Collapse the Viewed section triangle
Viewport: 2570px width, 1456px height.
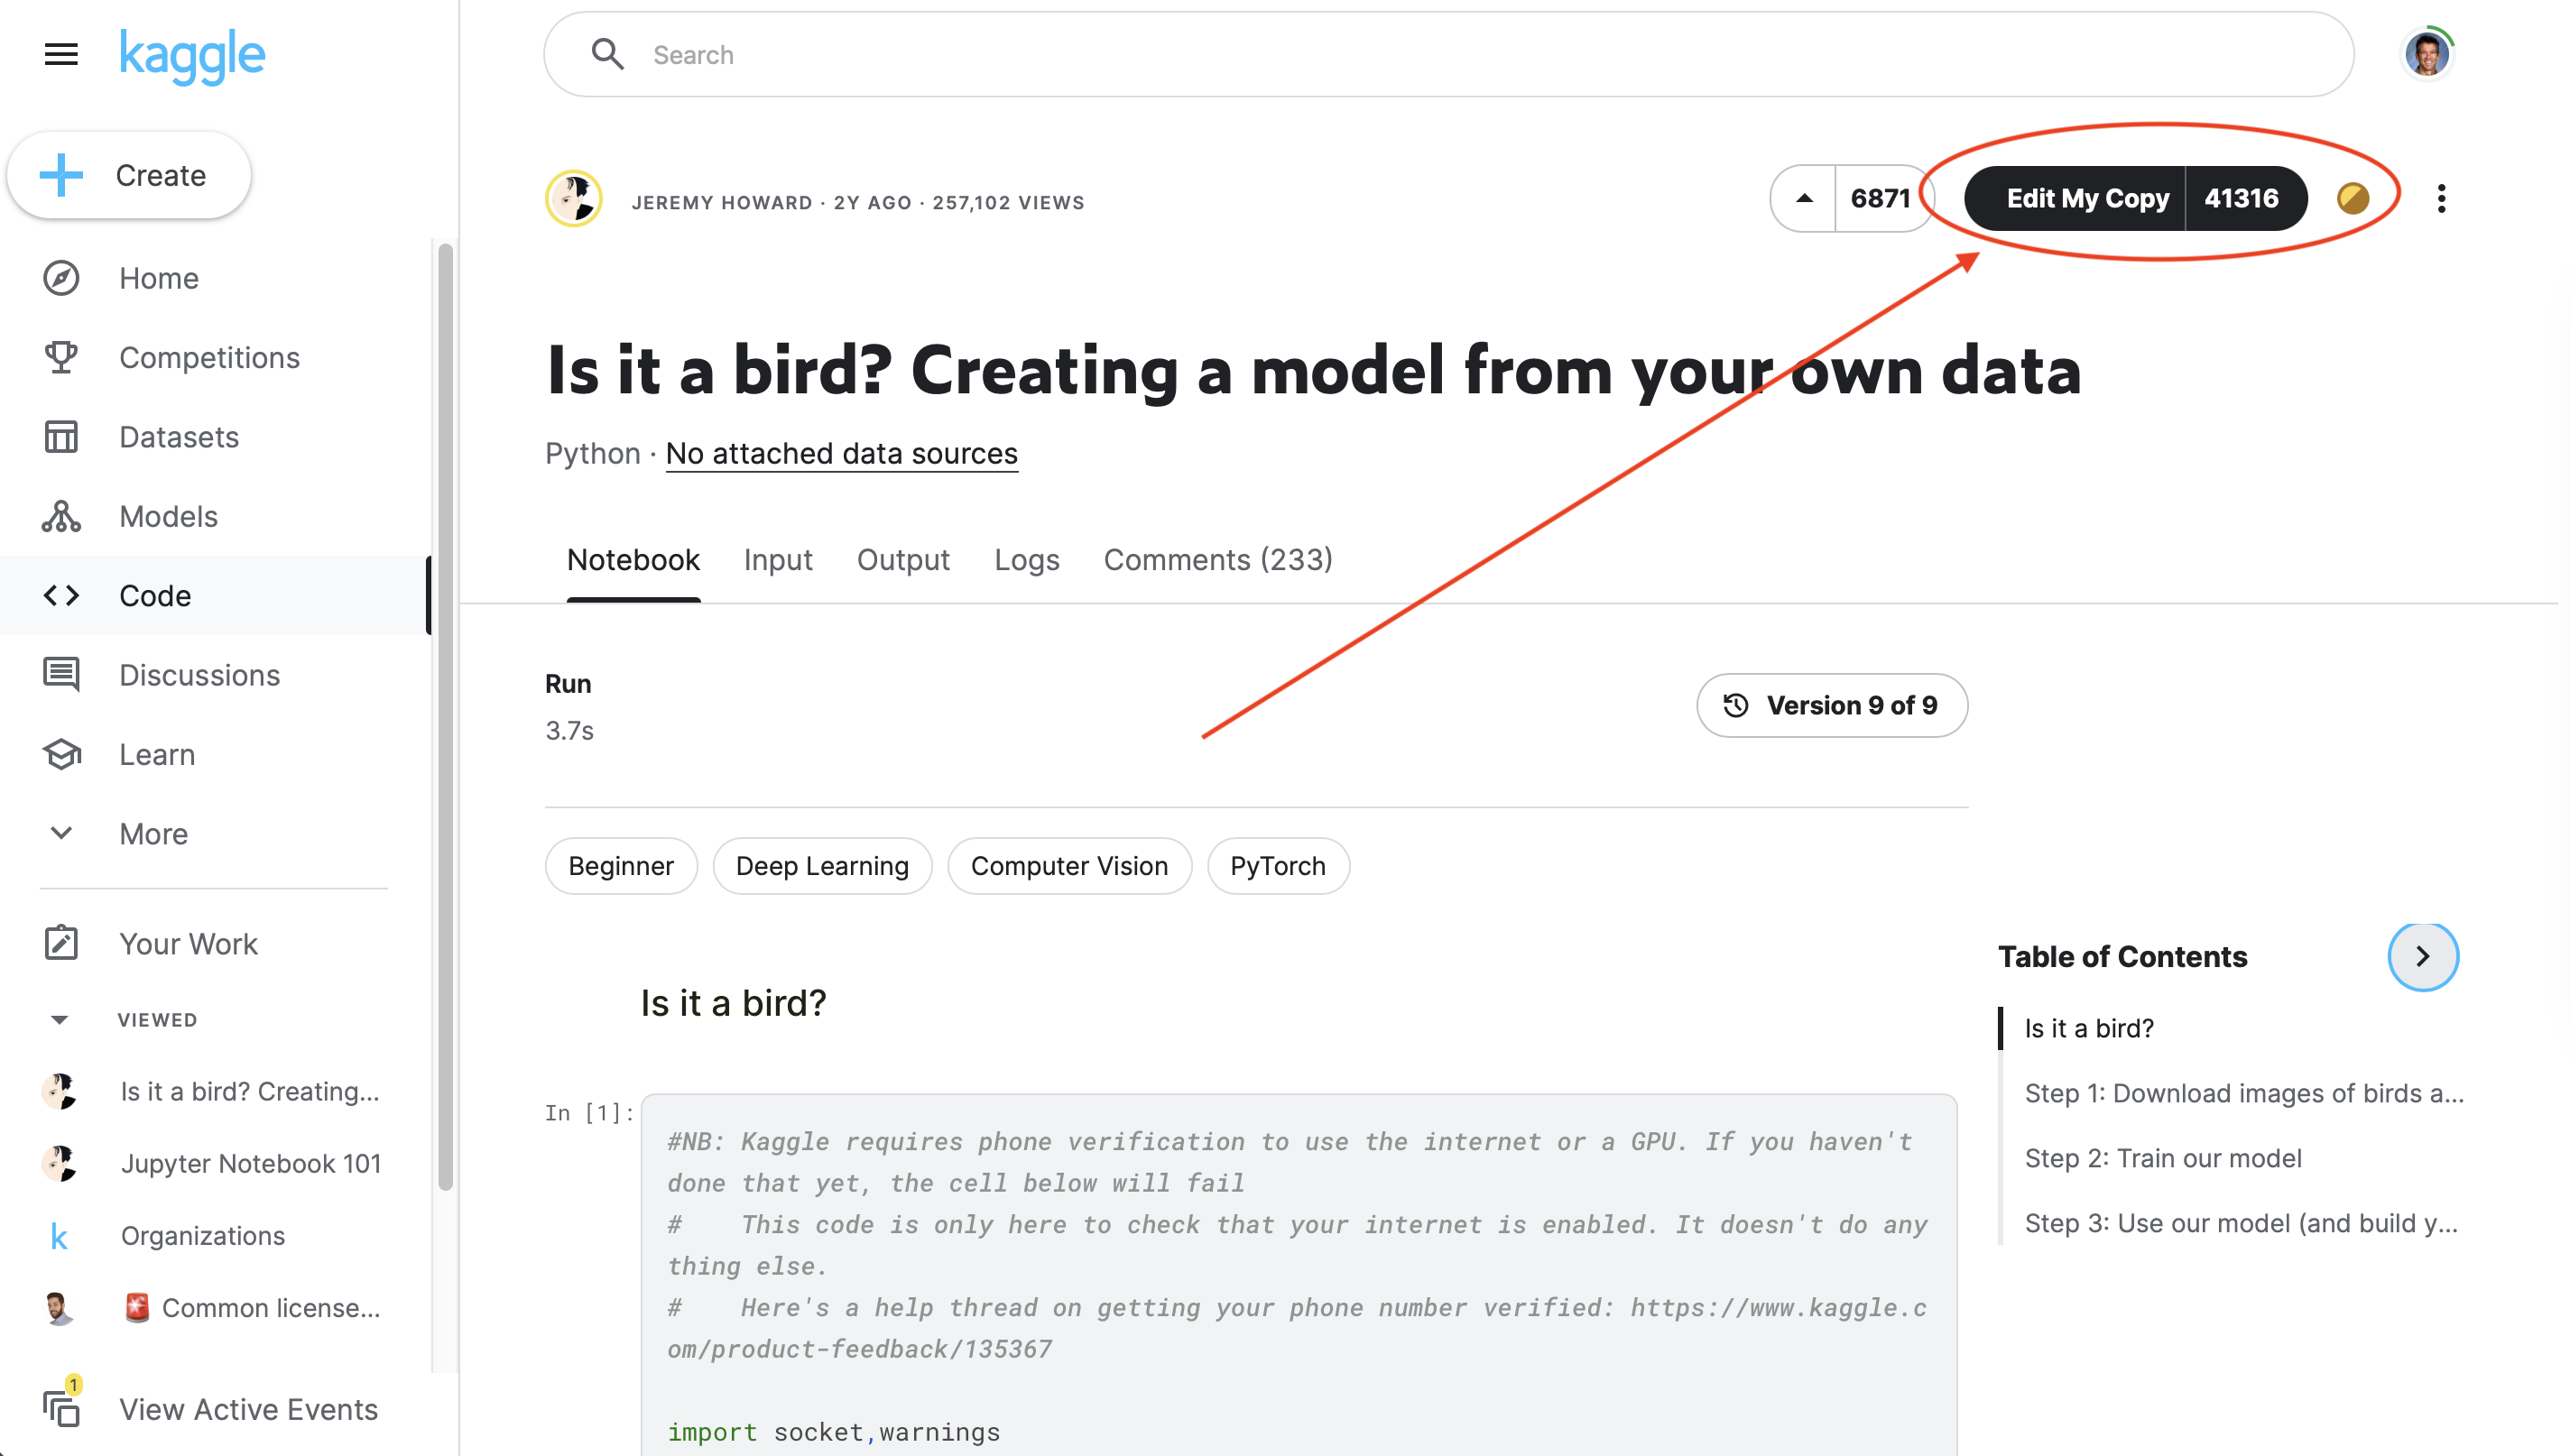[60, 1020]
